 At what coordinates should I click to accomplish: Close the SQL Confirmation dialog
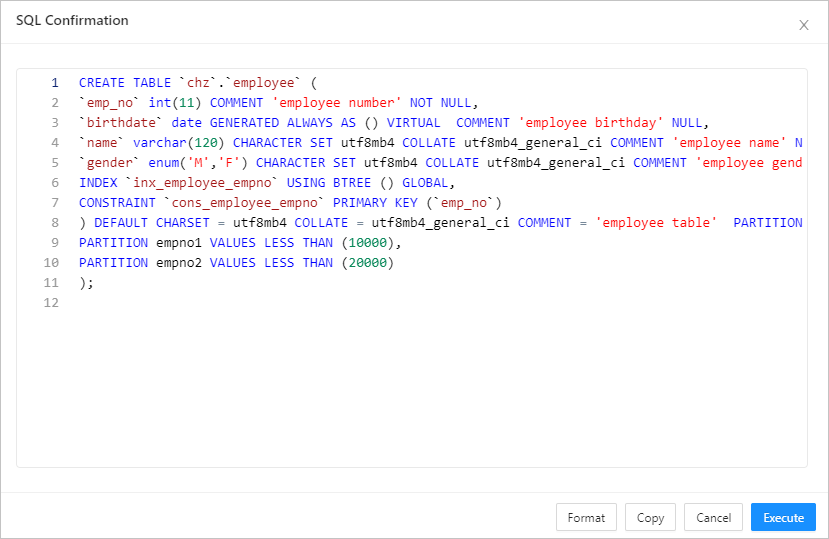pyautogui.click(x=803, y=25)
